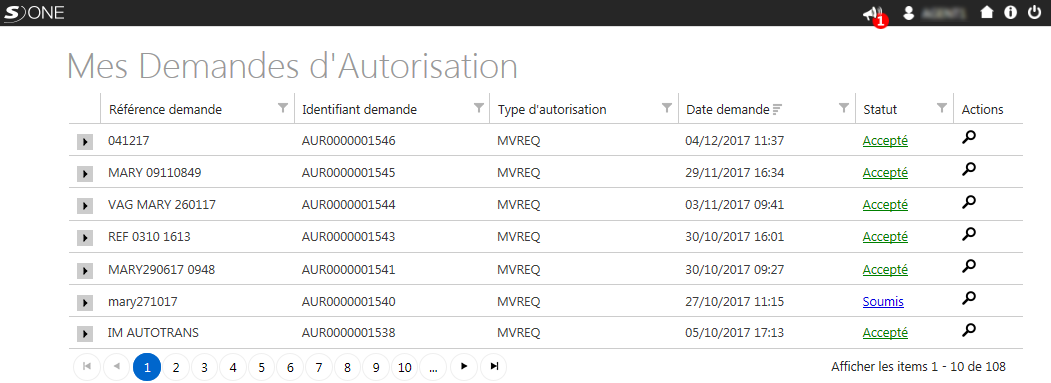This screenshot has width=1051, height=383.
Task: Expand the REF 0310 1613 row
Action: pyautogui.click(x=84, y=237)
